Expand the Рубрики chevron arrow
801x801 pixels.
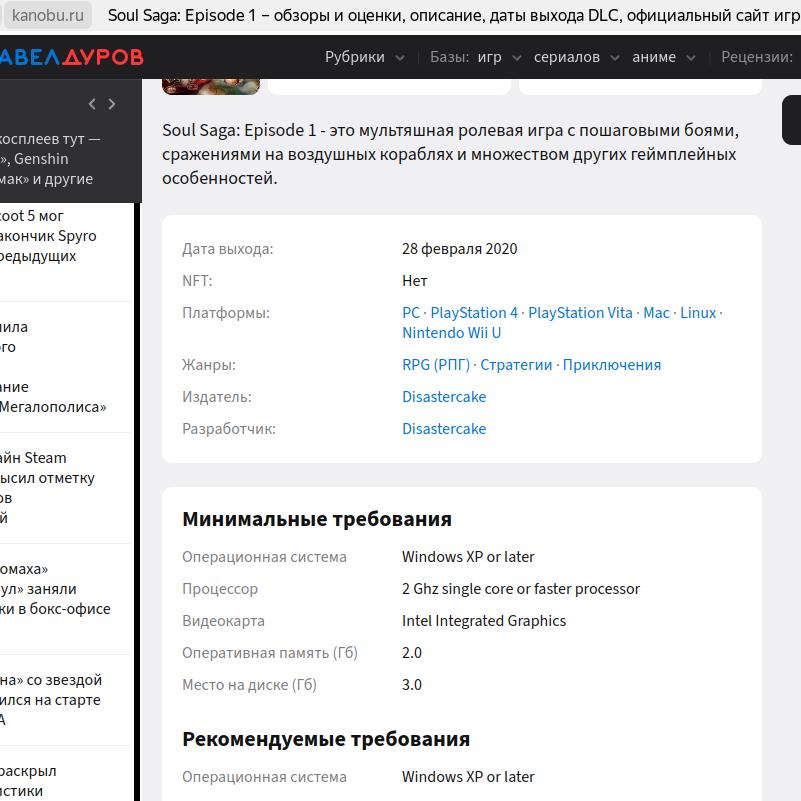[x=400, y=58]
